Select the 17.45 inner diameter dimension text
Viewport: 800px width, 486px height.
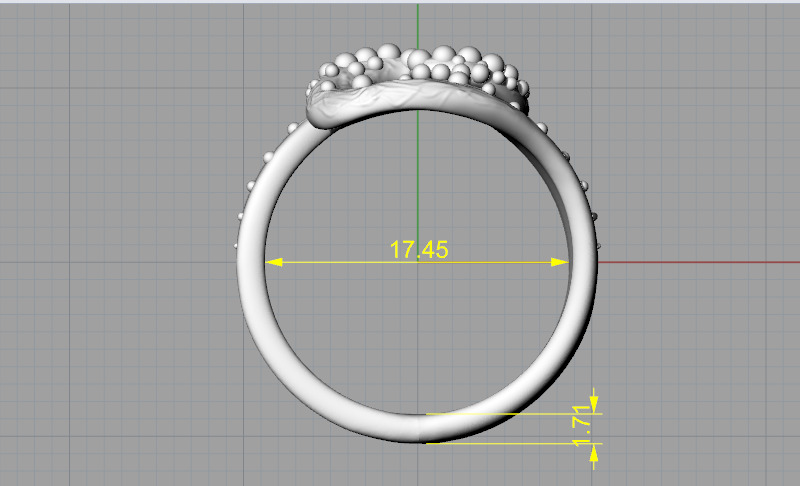pyautogui.click(x=419, y=249)
